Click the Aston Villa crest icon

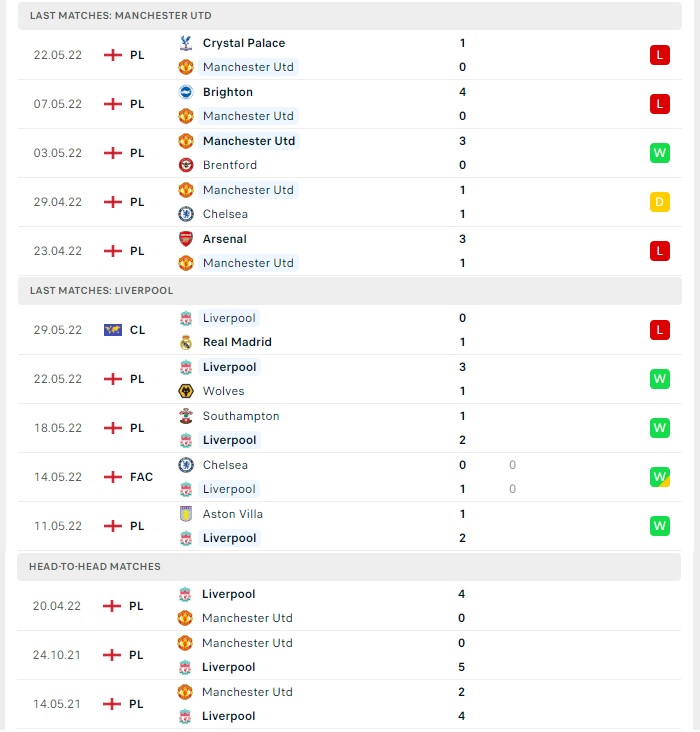186,514
